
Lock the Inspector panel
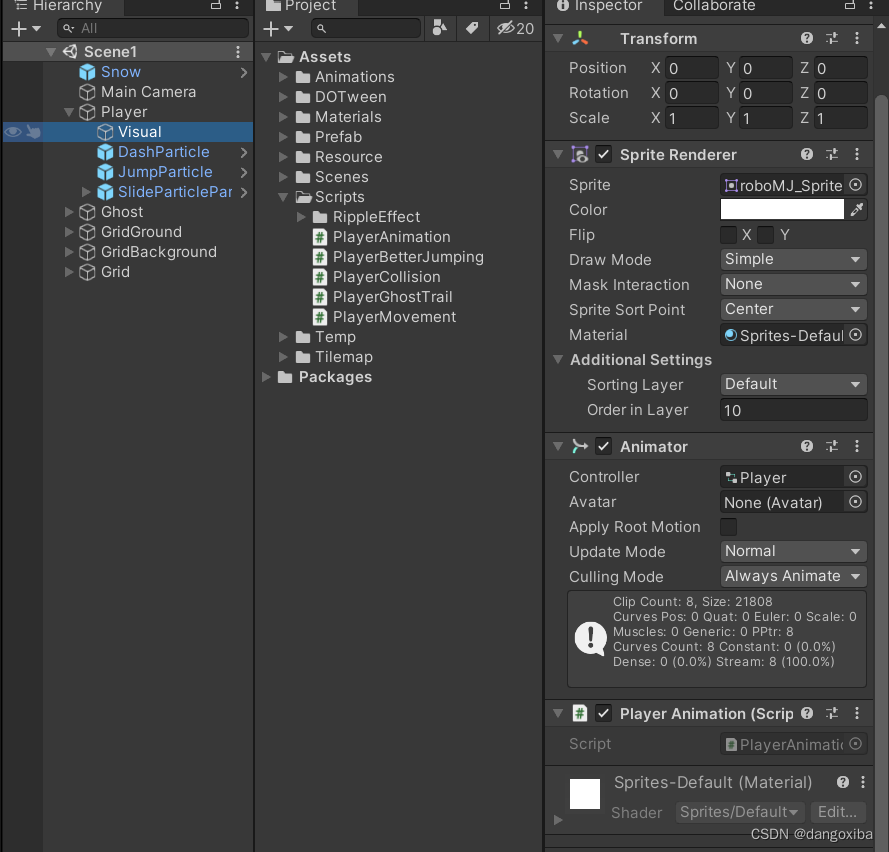tap(850, 6)
